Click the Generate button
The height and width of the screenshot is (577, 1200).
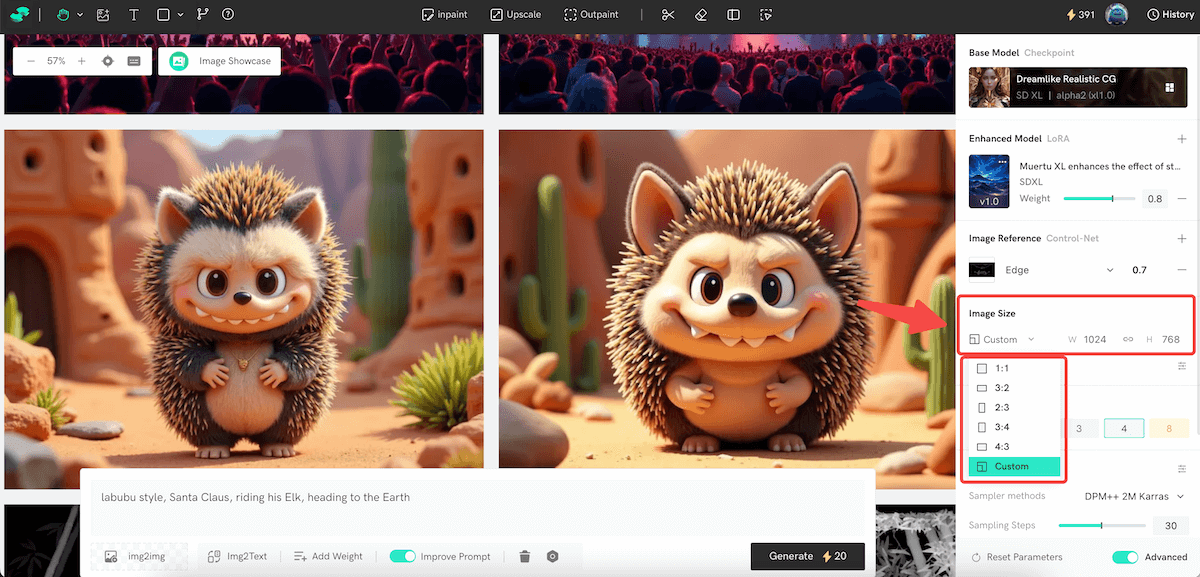807,556
